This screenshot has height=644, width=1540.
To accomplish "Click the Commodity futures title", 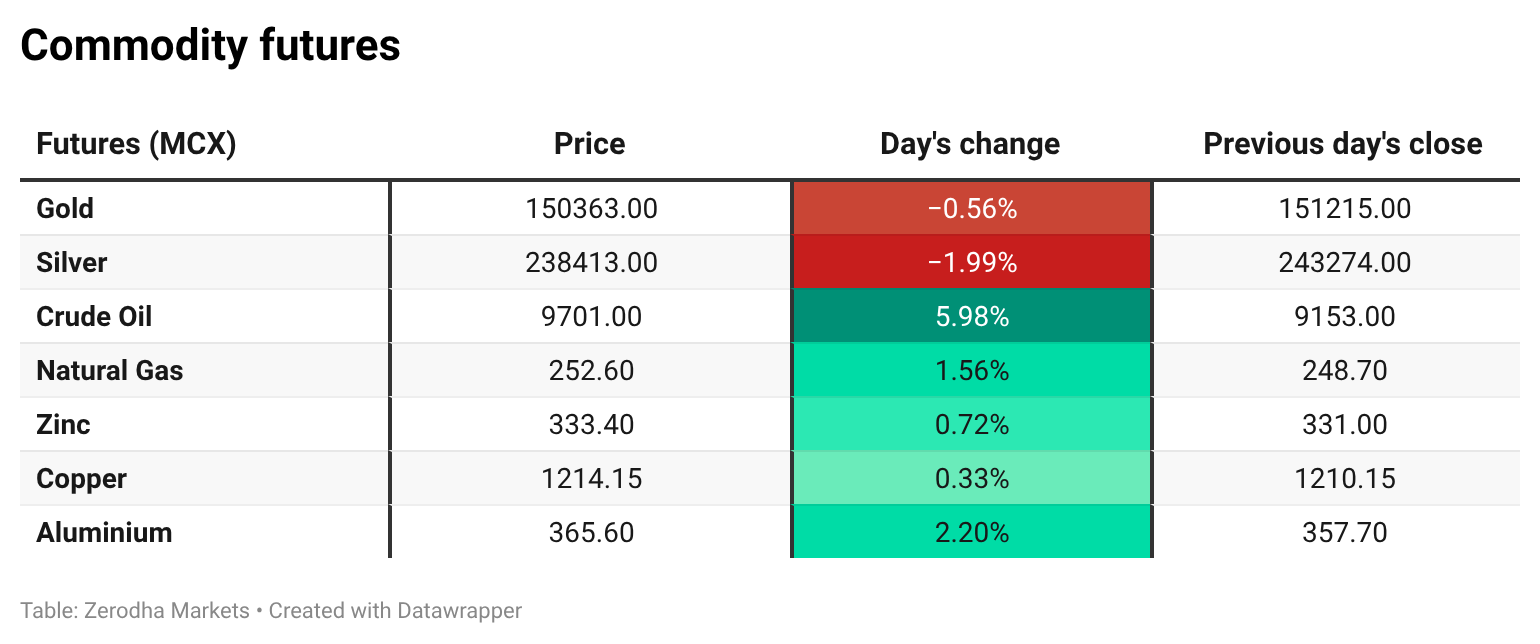I will 210,46.
